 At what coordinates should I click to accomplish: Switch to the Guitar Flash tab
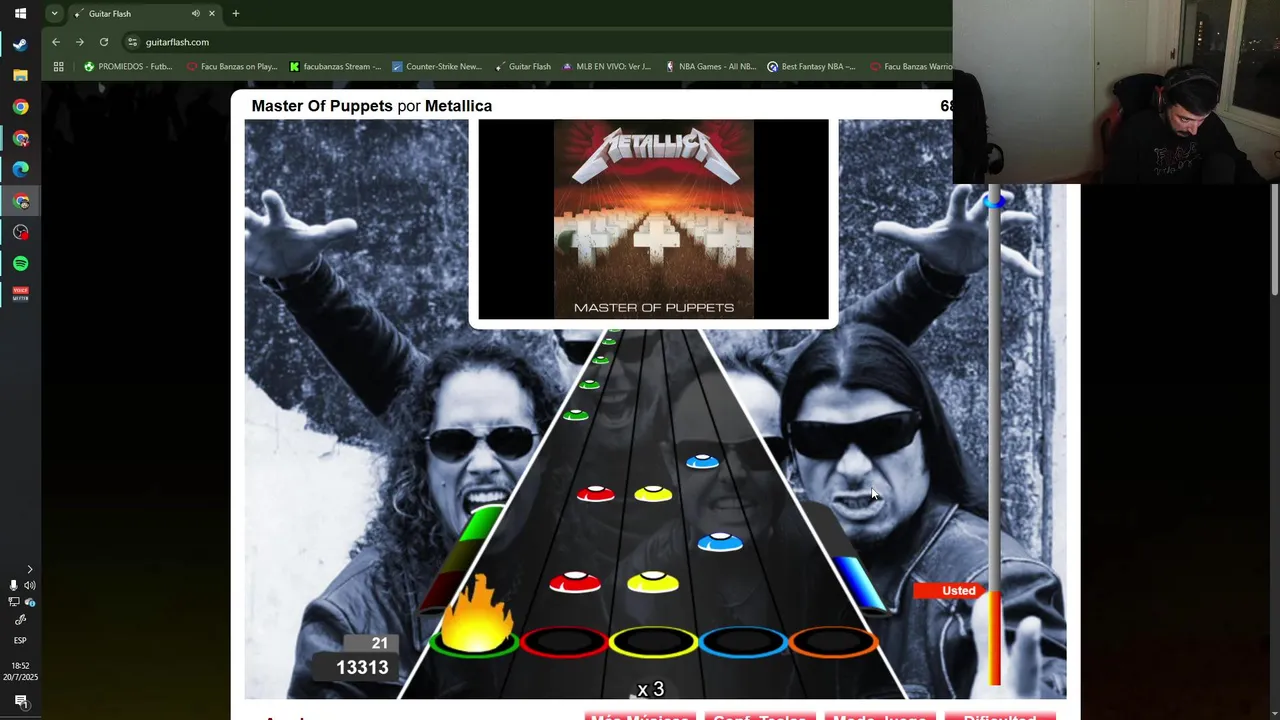[x=144, y=14]
